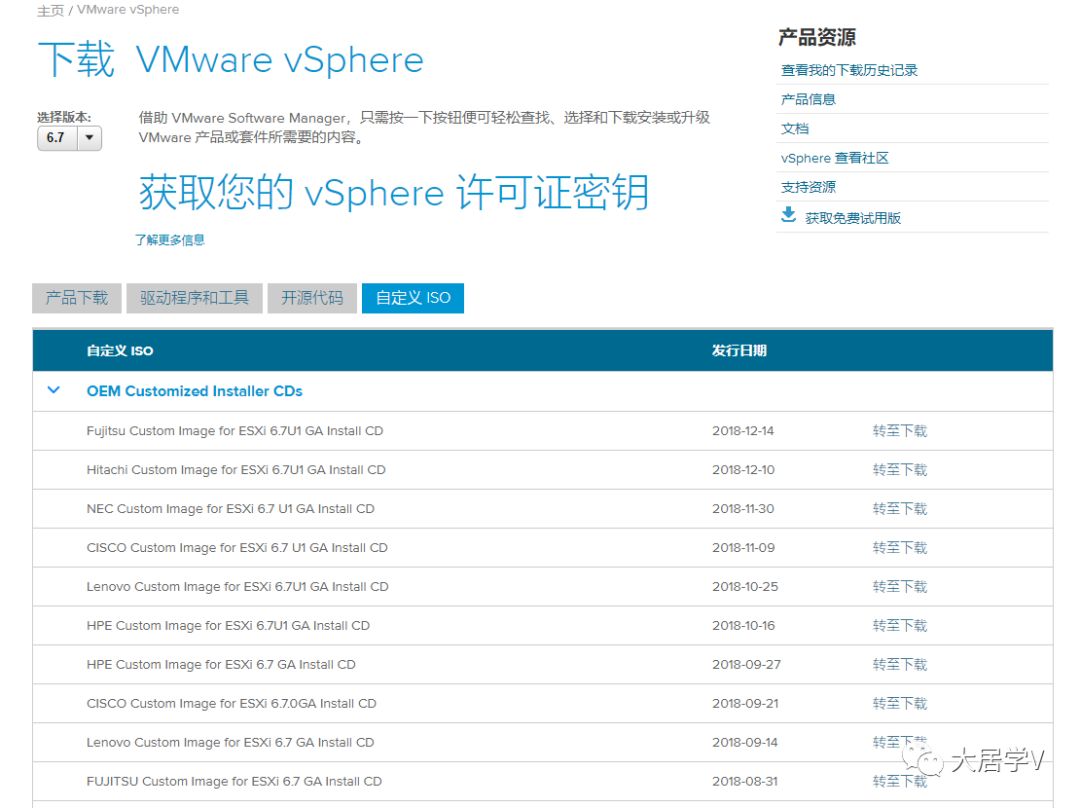Open the version 6.7 dropdown
1080x808 pixels.
tap(69, 138)
